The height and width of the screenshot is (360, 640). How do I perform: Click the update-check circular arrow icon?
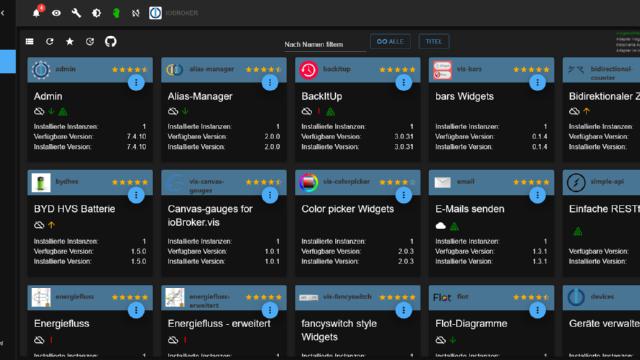[x=90, y=41]
